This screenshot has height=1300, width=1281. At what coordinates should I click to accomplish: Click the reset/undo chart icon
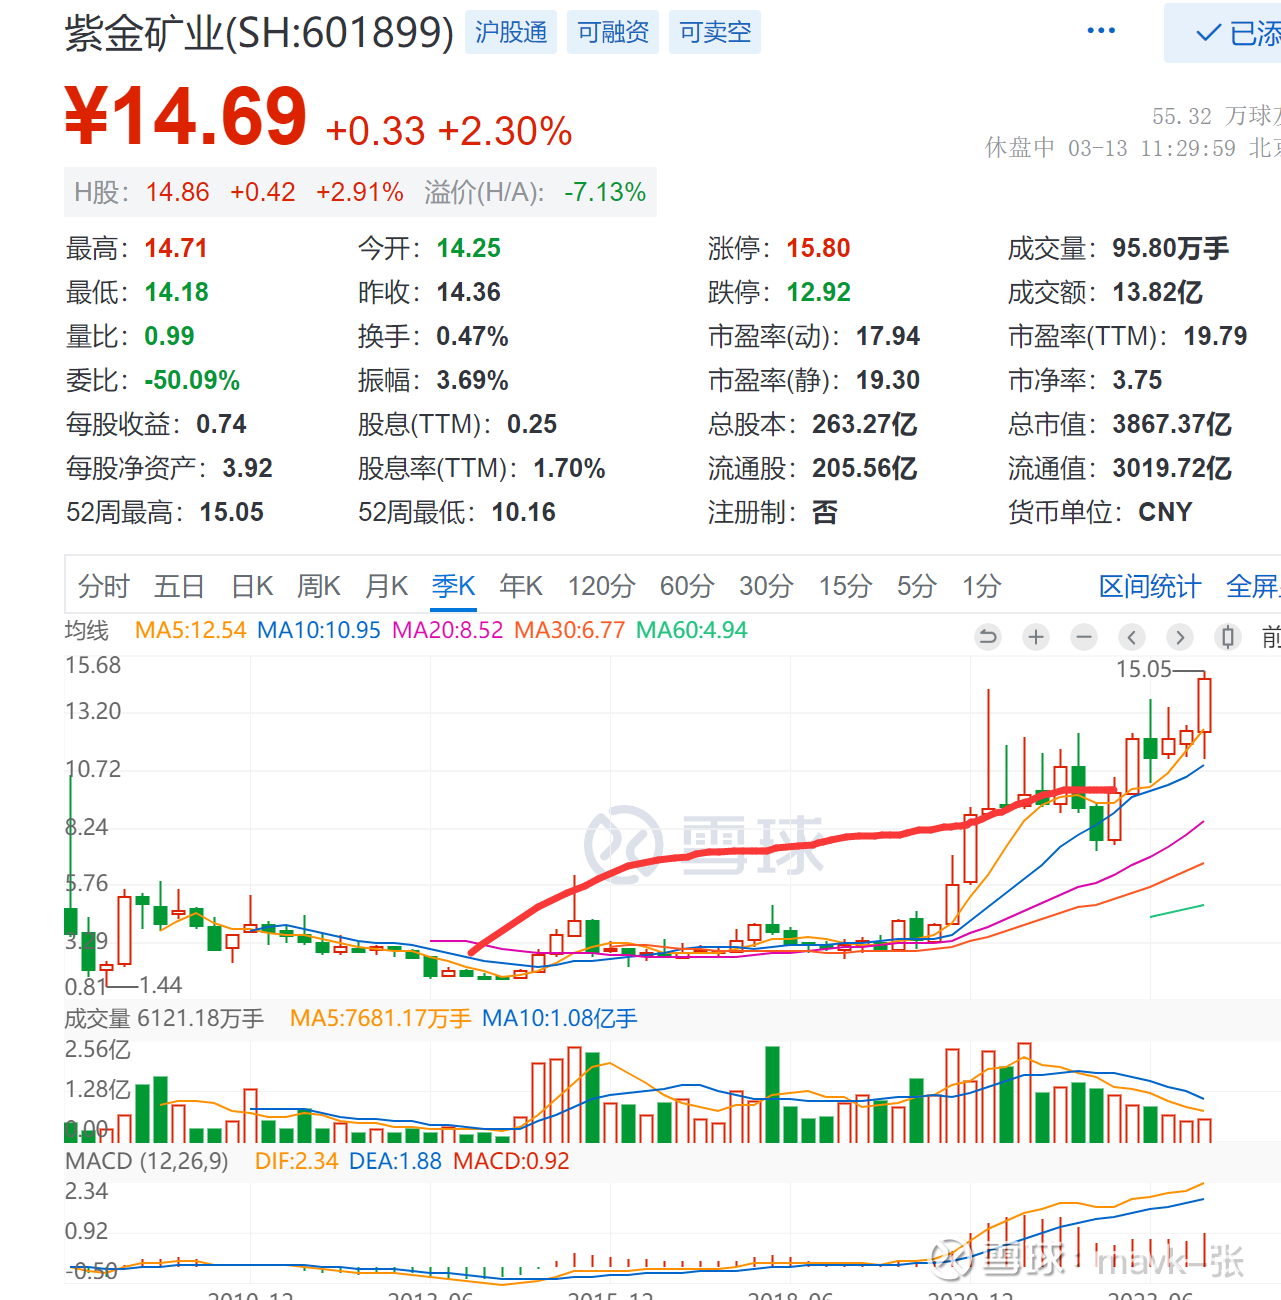[x=988, y=637]
